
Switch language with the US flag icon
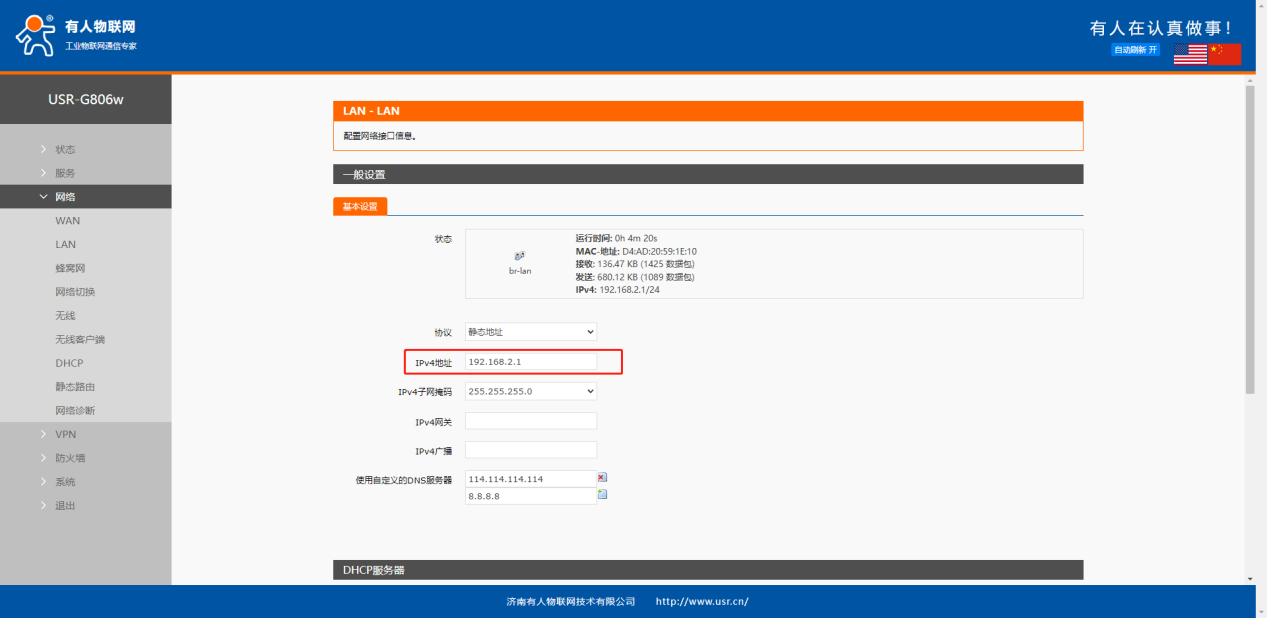(x=1190, y=54)
